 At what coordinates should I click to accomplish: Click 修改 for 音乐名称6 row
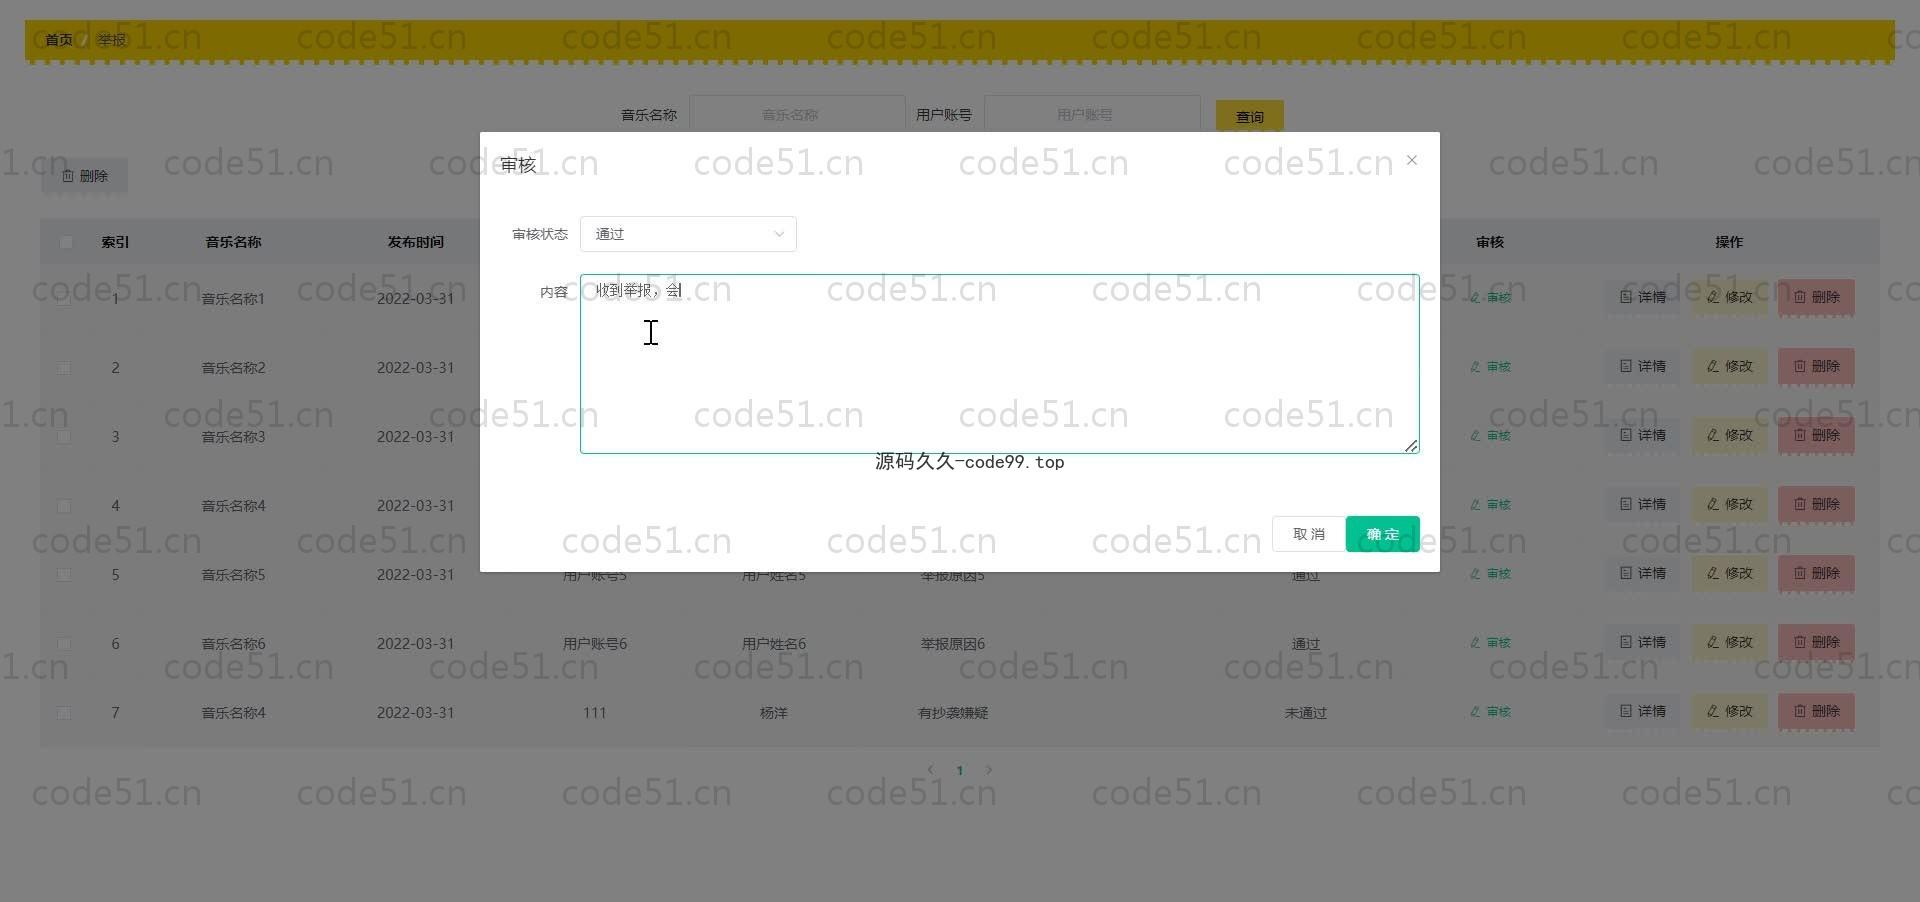coord(1729,642)
